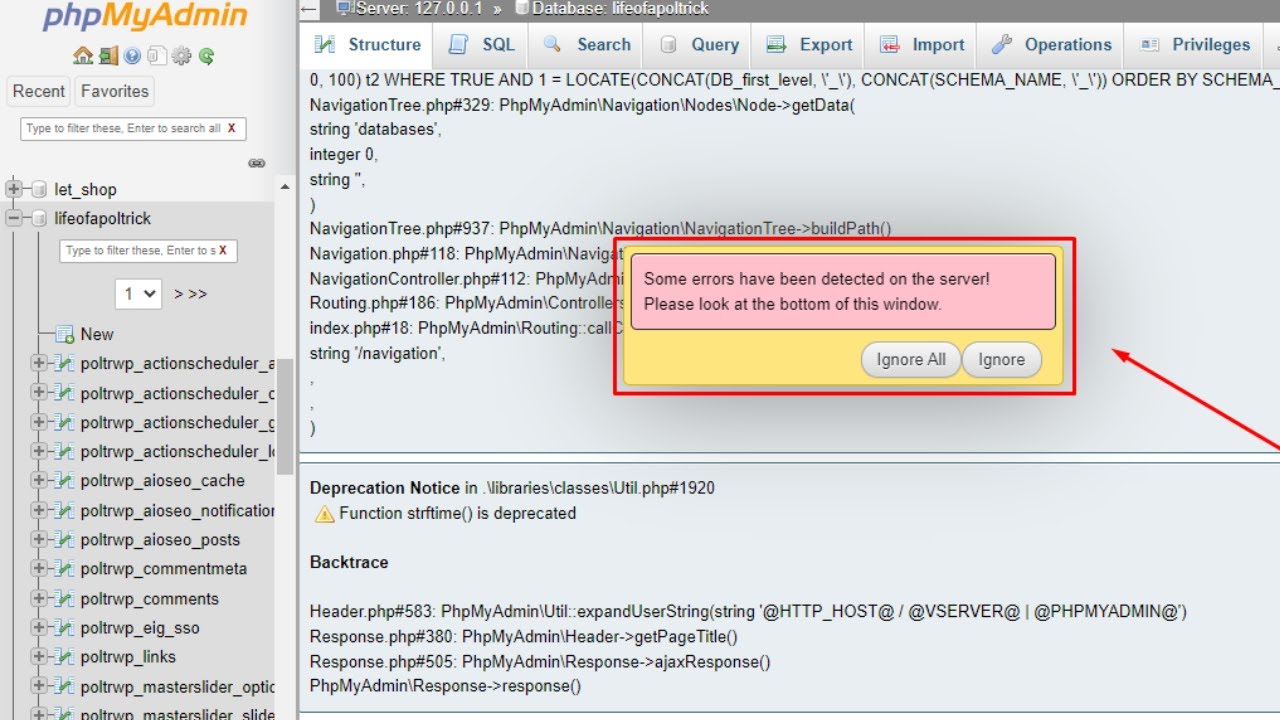Open the Export tab

click(809, 45)
